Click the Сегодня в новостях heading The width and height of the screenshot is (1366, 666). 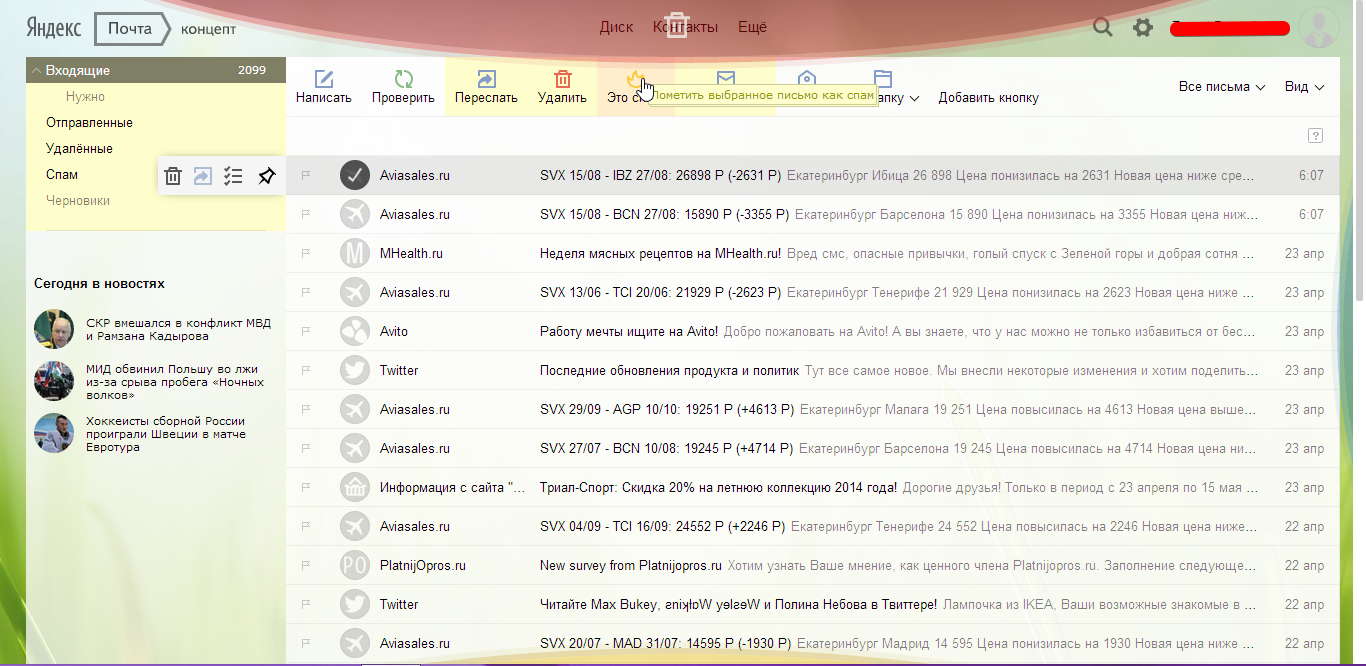coord(99,283)
